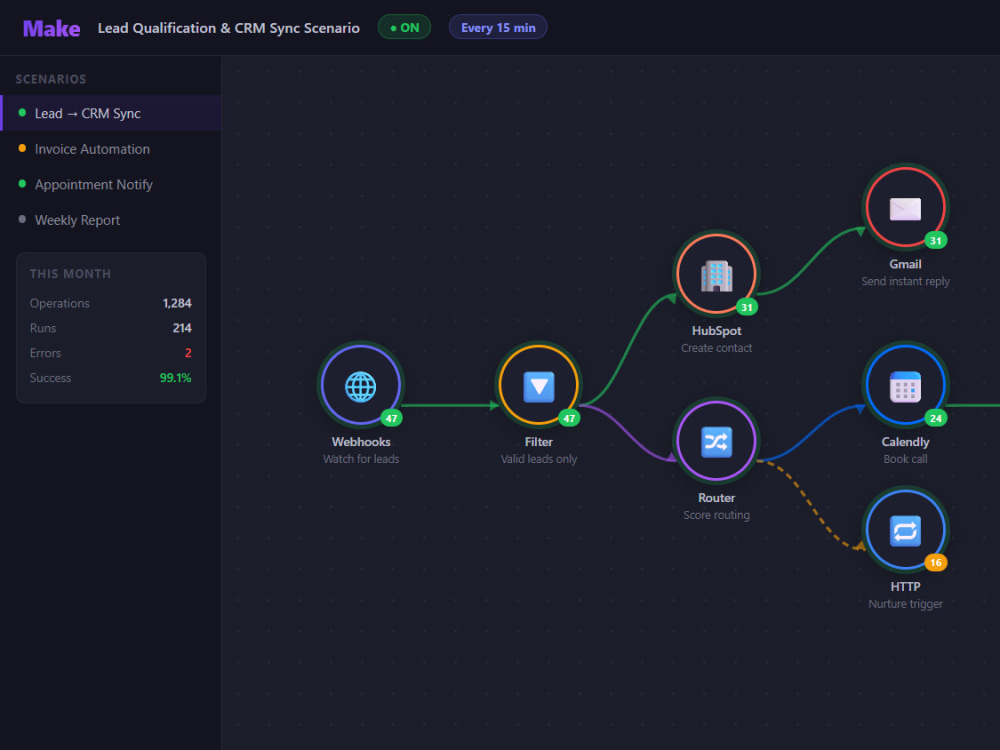Click the Calendly module label
The width and height of the screenshot is (1000, 750).
(x=905, y=441)
